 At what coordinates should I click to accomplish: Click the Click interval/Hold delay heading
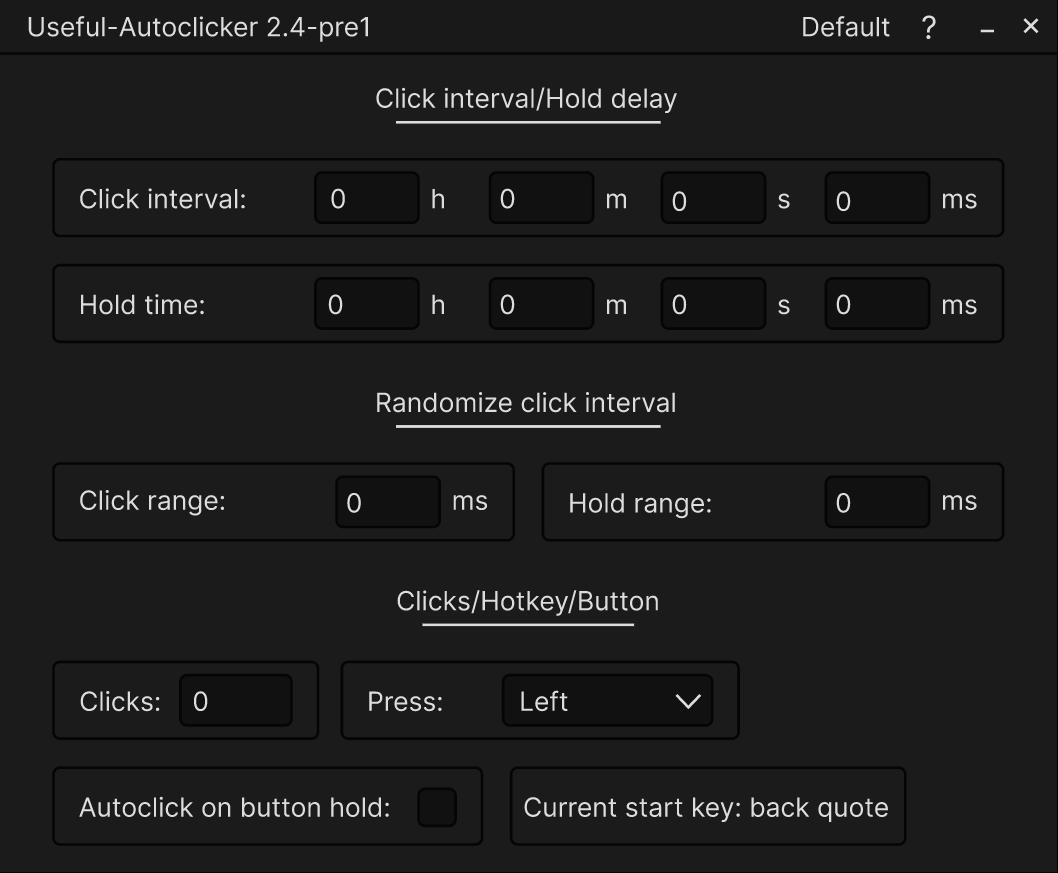tap(526, 98)
